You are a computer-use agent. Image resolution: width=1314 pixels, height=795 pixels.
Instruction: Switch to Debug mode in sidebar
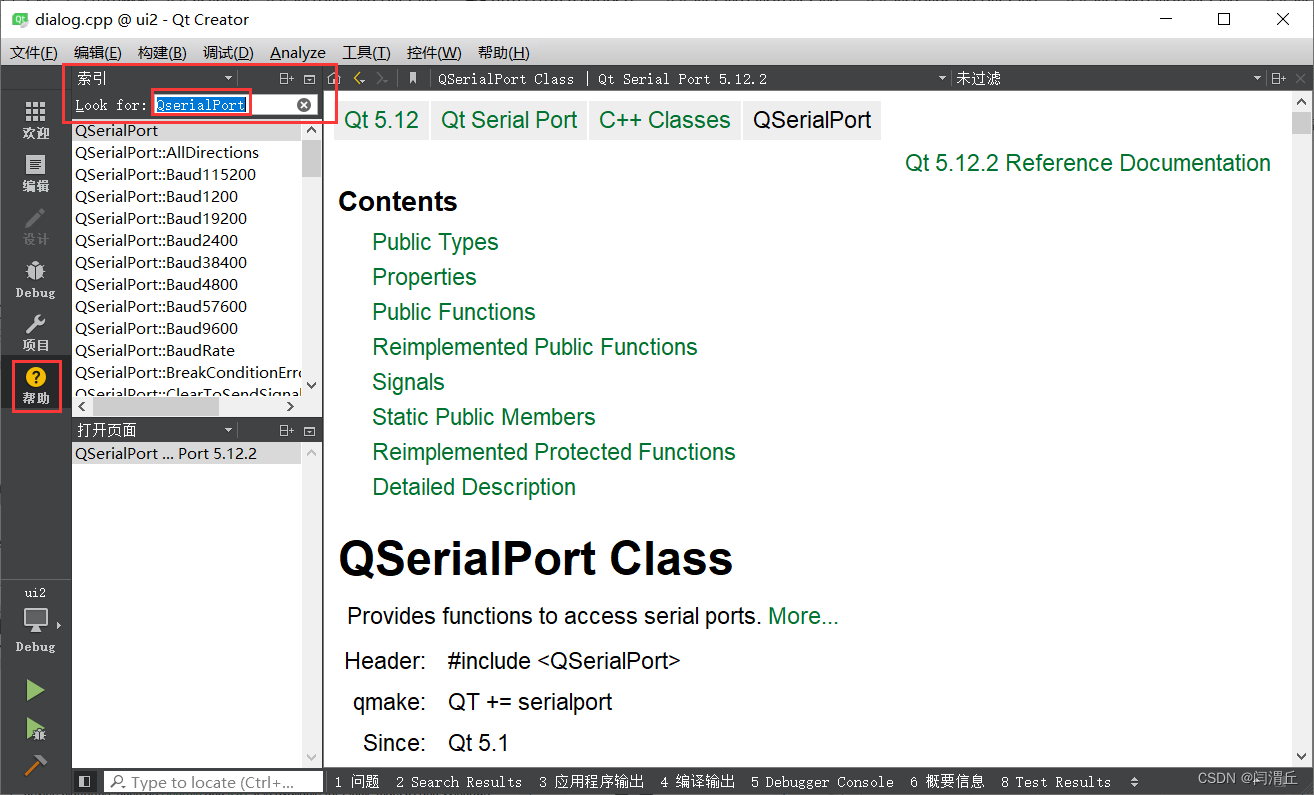tap(35, 280)
